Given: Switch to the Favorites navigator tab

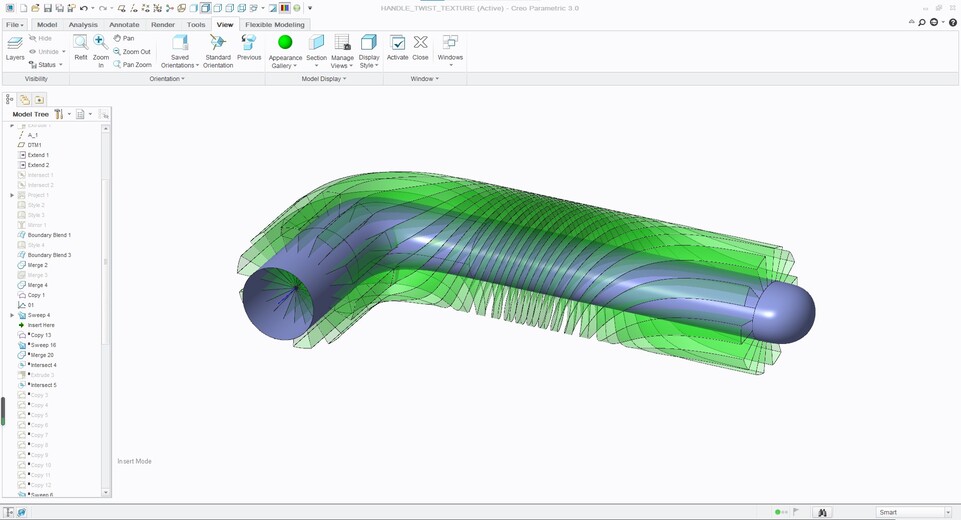Looking at the screenshot, I should pyautogui.click(x=39, y=99).
